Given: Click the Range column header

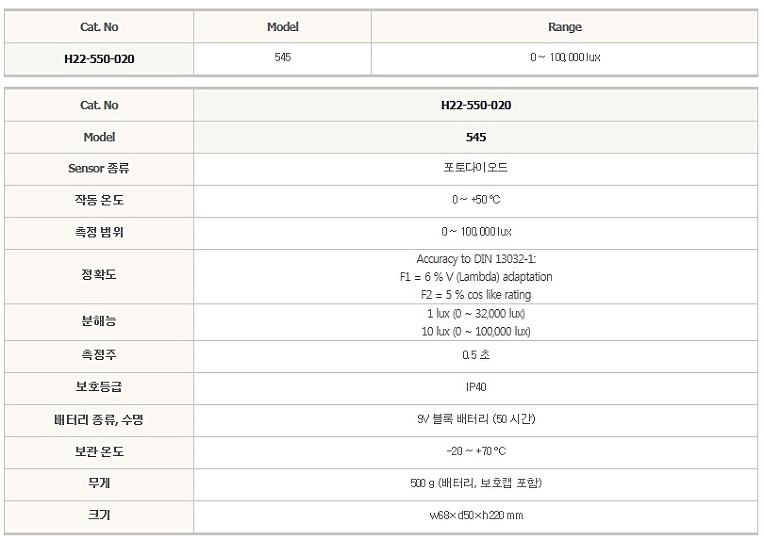Looking at the screenshot, I should (x=565, y=27).
